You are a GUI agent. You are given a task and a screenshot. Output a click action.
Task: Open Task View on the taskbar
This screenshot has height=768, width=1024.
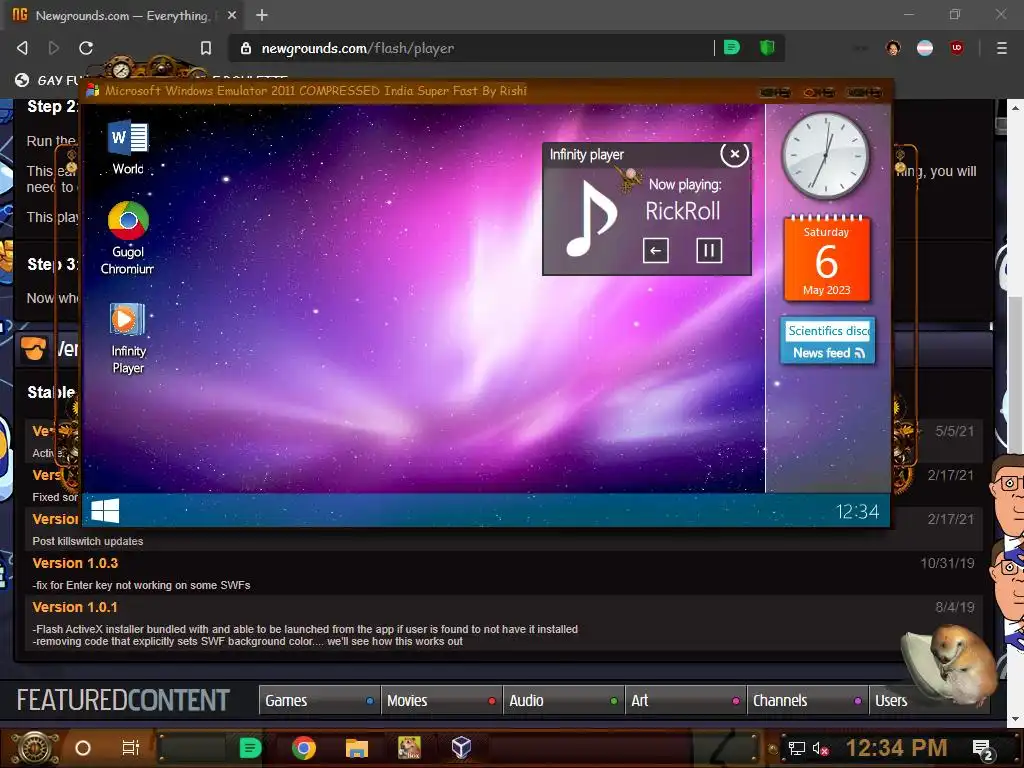tap(131, 747)
